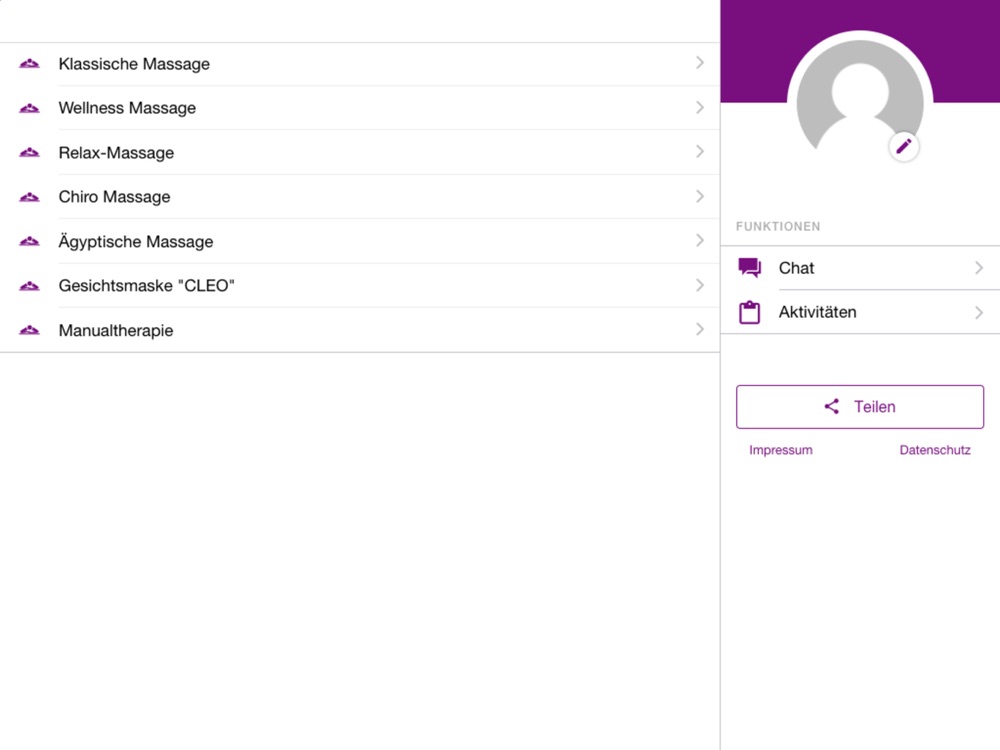Select the Manualtherapie entry

click(360, 330)
